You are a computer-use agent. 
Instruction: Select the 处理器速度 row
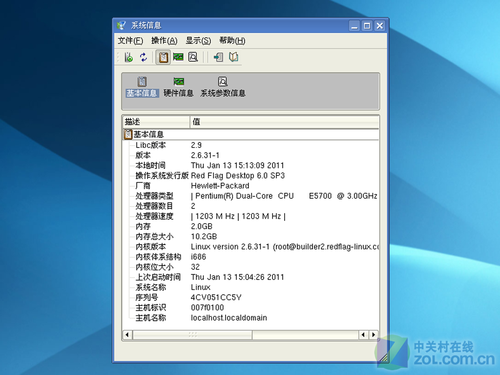251,216
